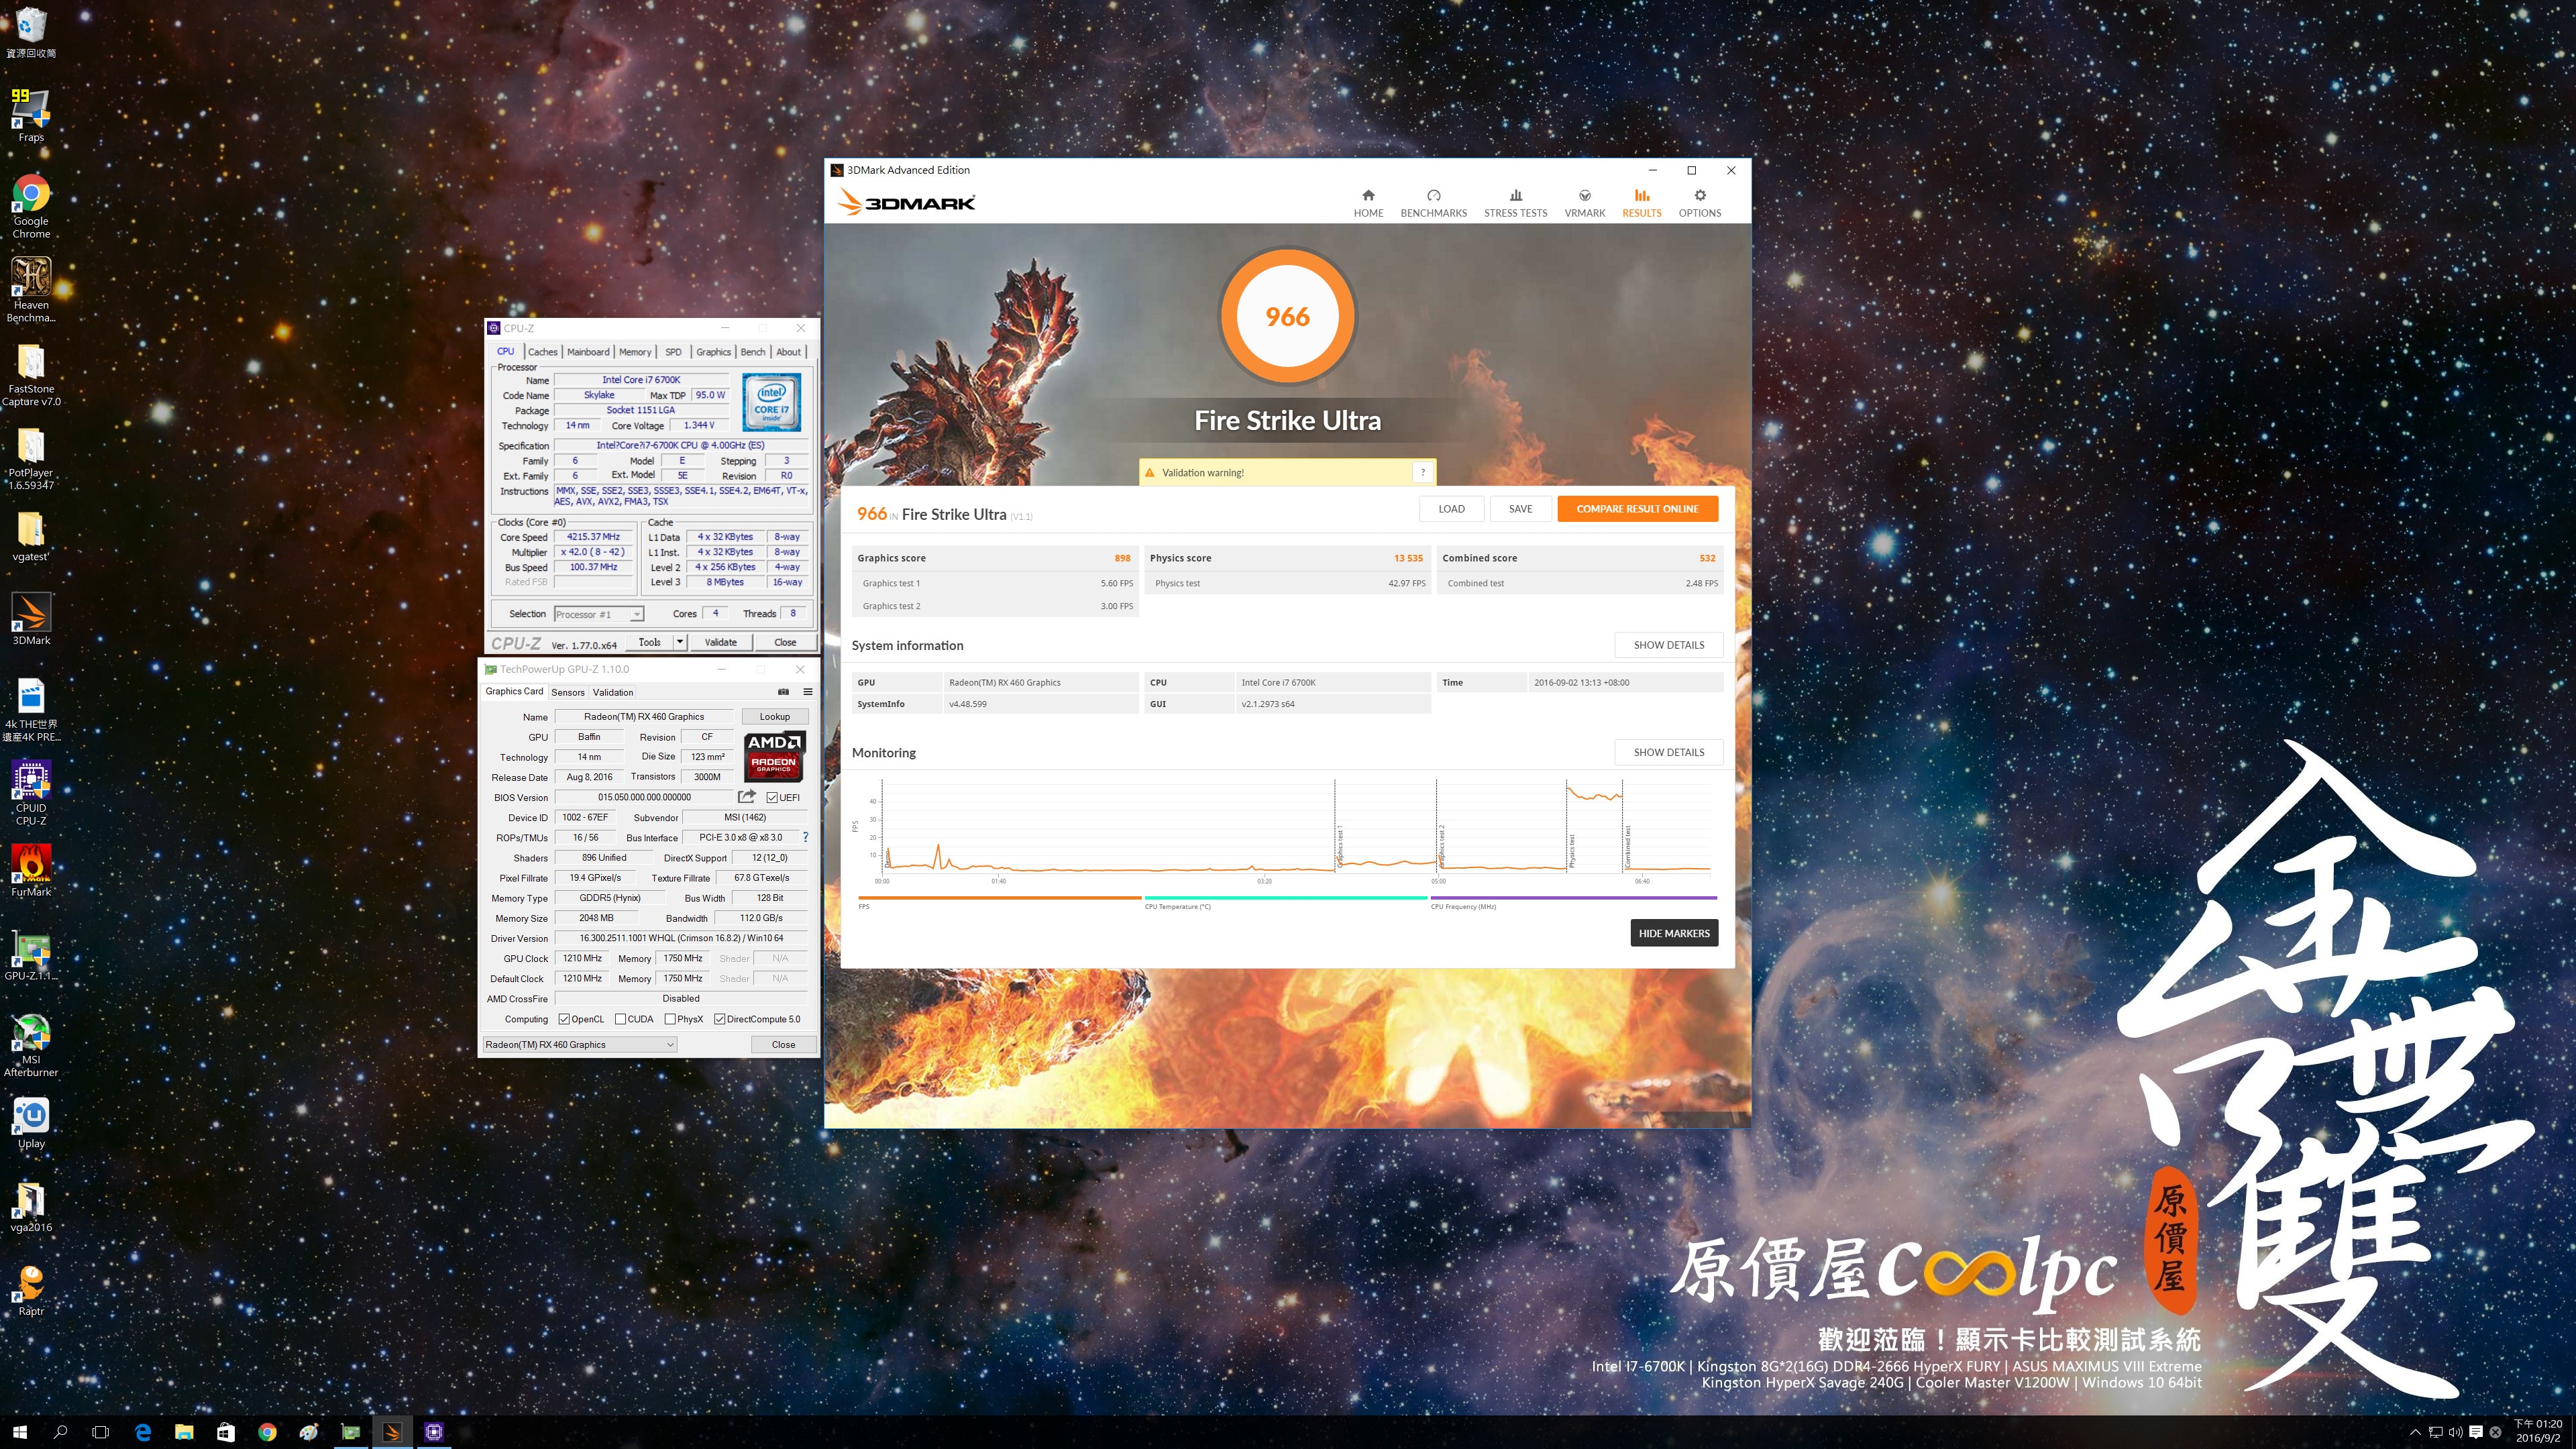The image size is (2576, 1449).
Task: Click the Intel Core i7 logo in CPU-Z
Action: (772, 402)
